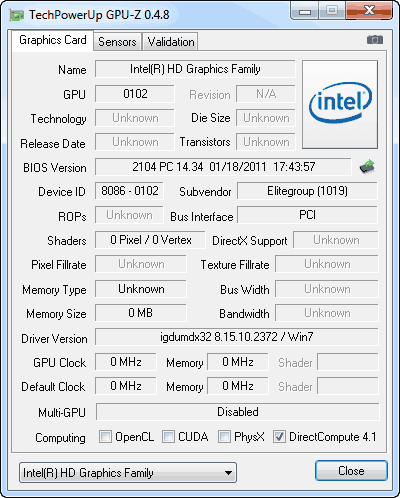
Task: Minimize the GPU-Z window
Action: coord(305,11)
